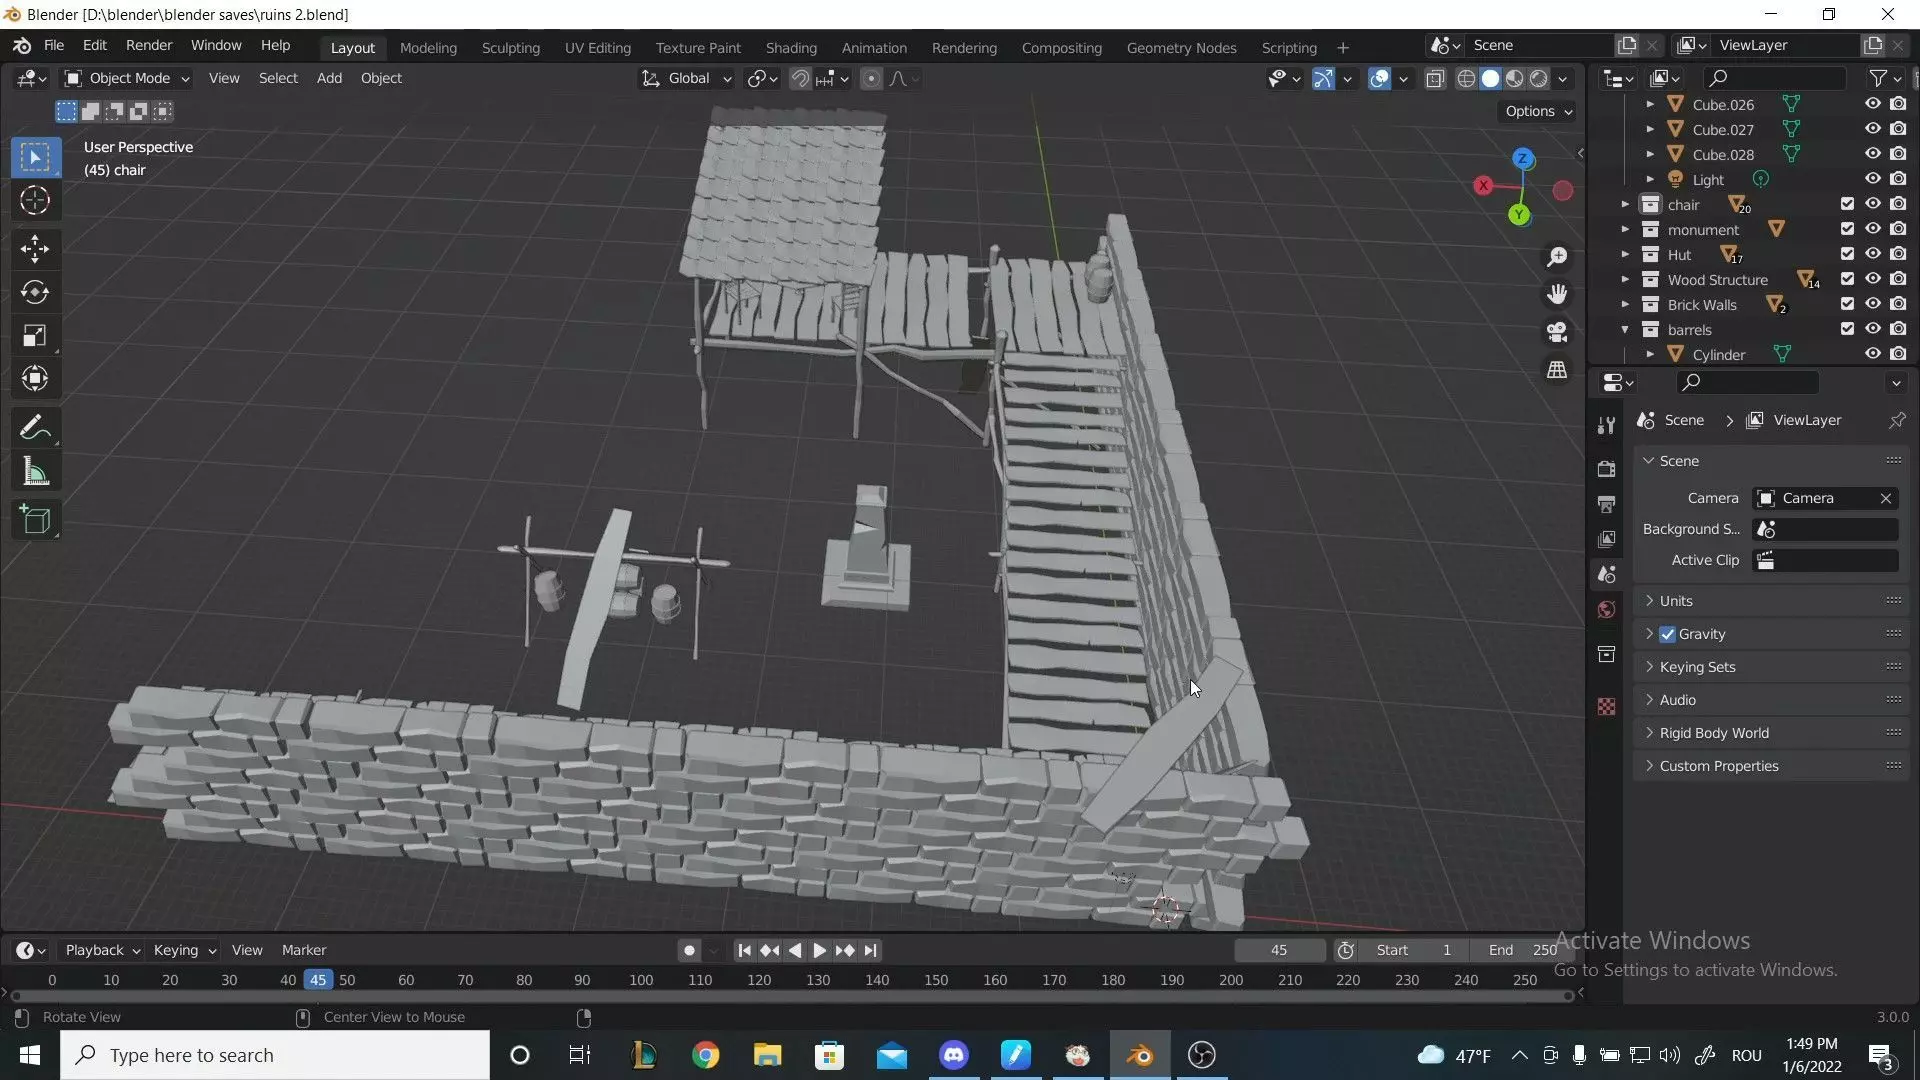Select the Measure tool
This screenshot has width=1920, height=1080.
(35, 471)
